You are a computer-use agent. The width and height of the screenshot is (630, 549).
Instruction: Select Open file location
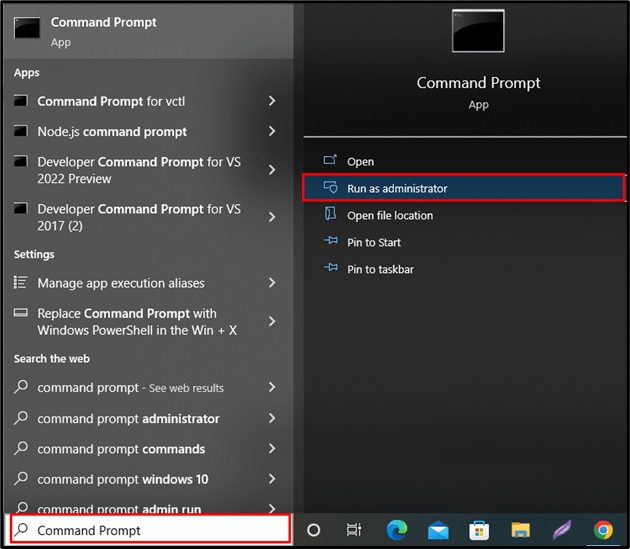point(464,215)
